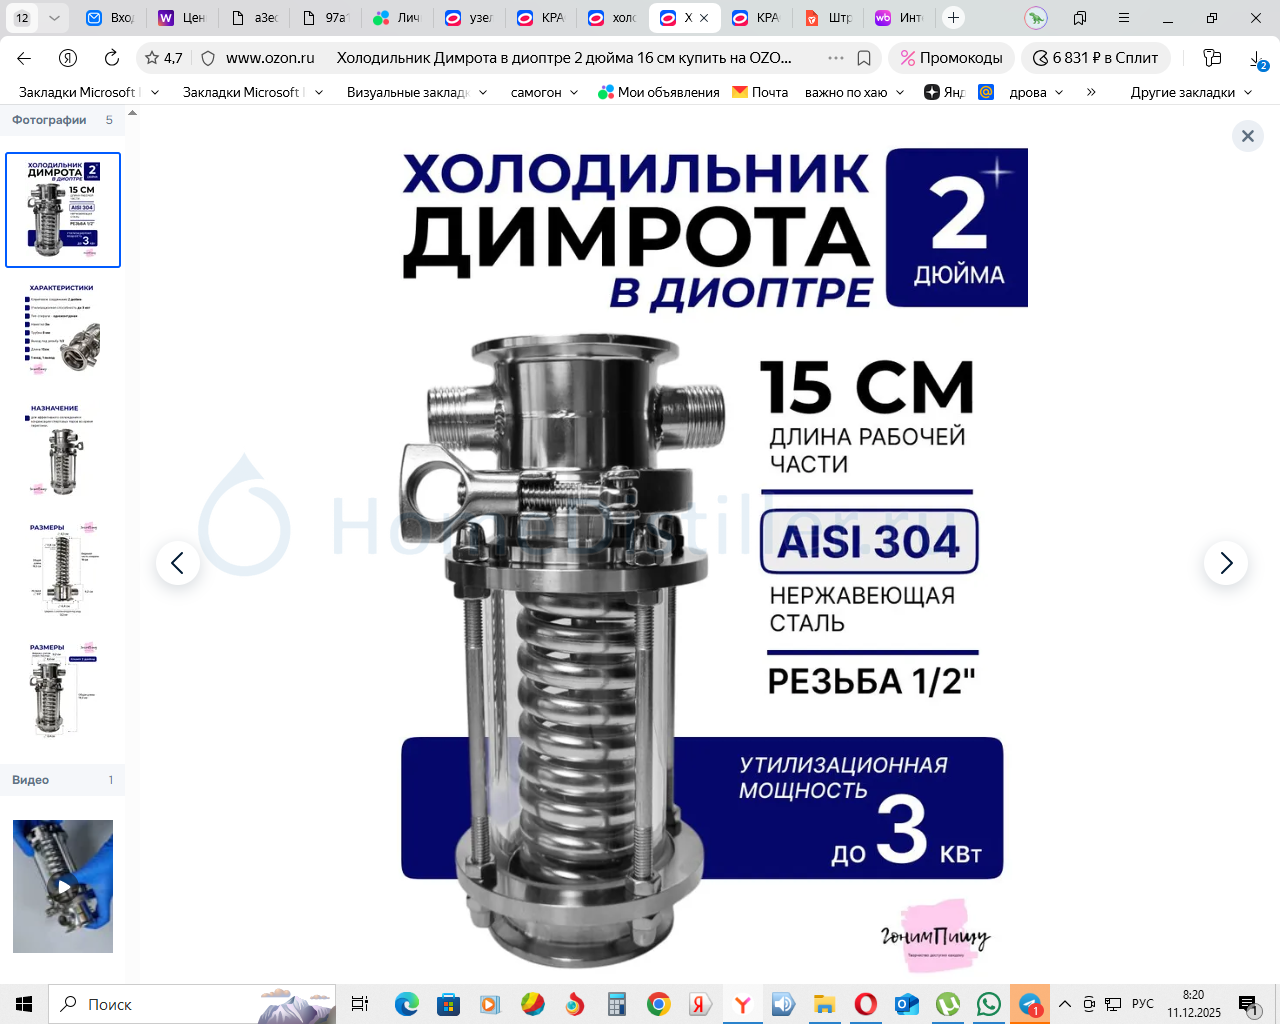This screenshot has height=1024, width=1280.
Task: Click the Промокоды button
Action: point(951,58)
